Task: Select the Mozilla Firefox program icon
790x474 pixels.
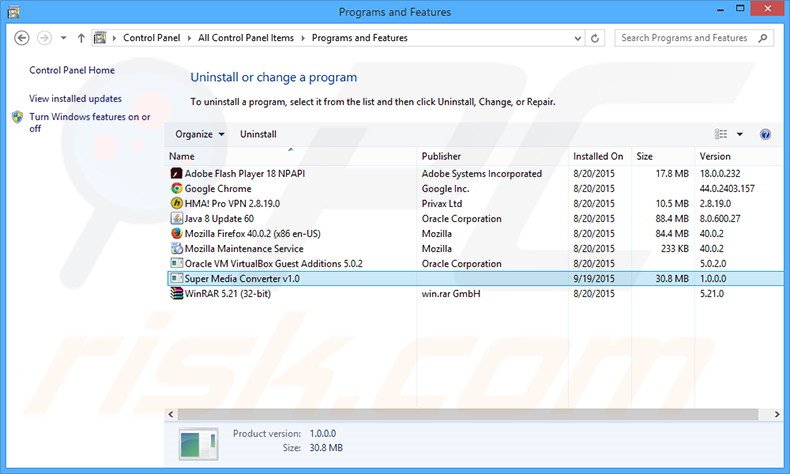Action: [x=176, y=233]
